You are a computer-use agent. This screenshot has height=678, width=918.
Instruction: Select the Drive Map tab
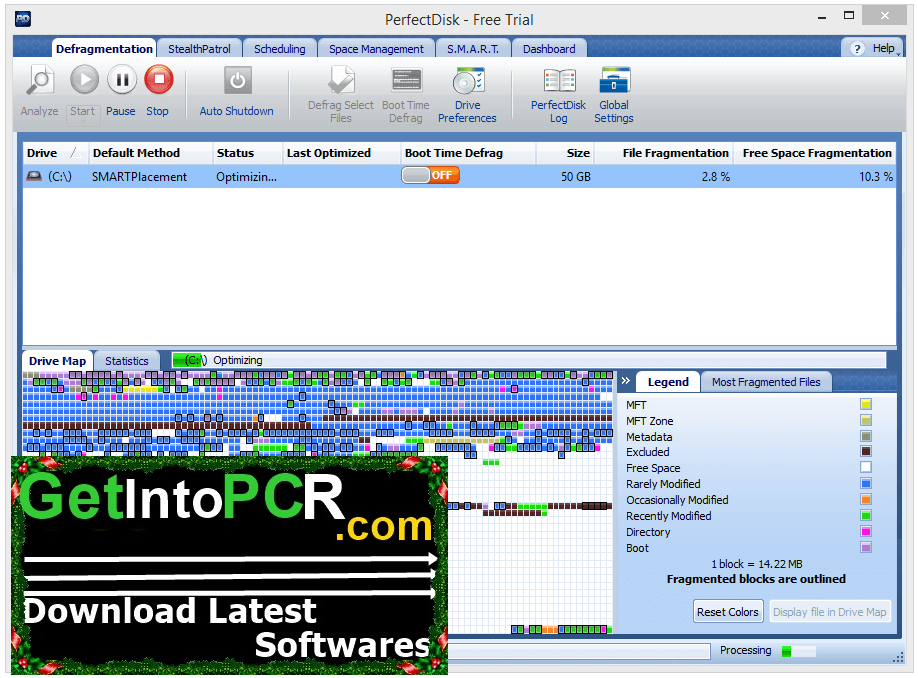[57, 361]
